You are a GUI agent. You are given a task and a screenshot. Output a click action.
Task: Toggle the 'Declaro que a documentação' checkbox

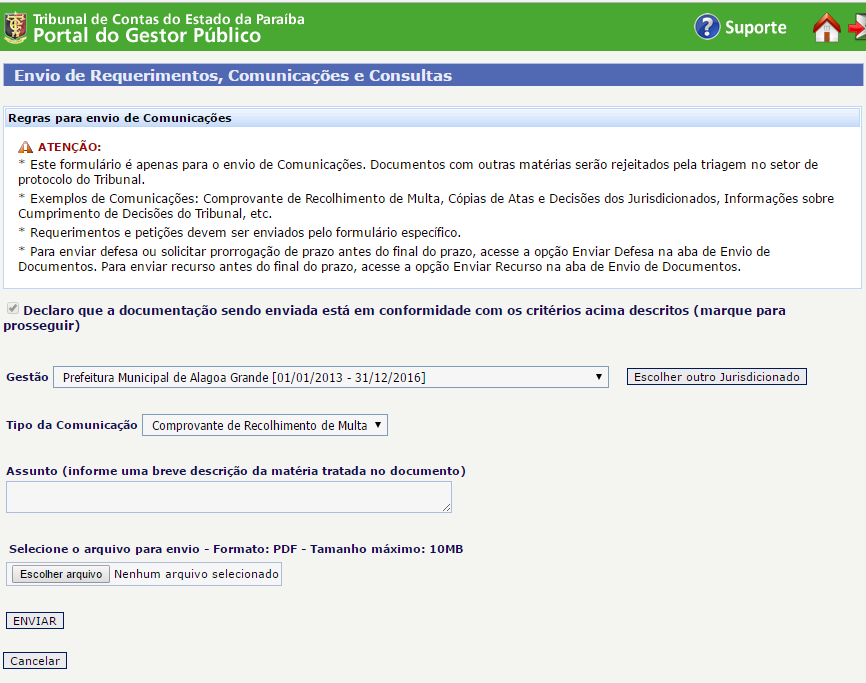pyautogui.click(x=13, y=310)
